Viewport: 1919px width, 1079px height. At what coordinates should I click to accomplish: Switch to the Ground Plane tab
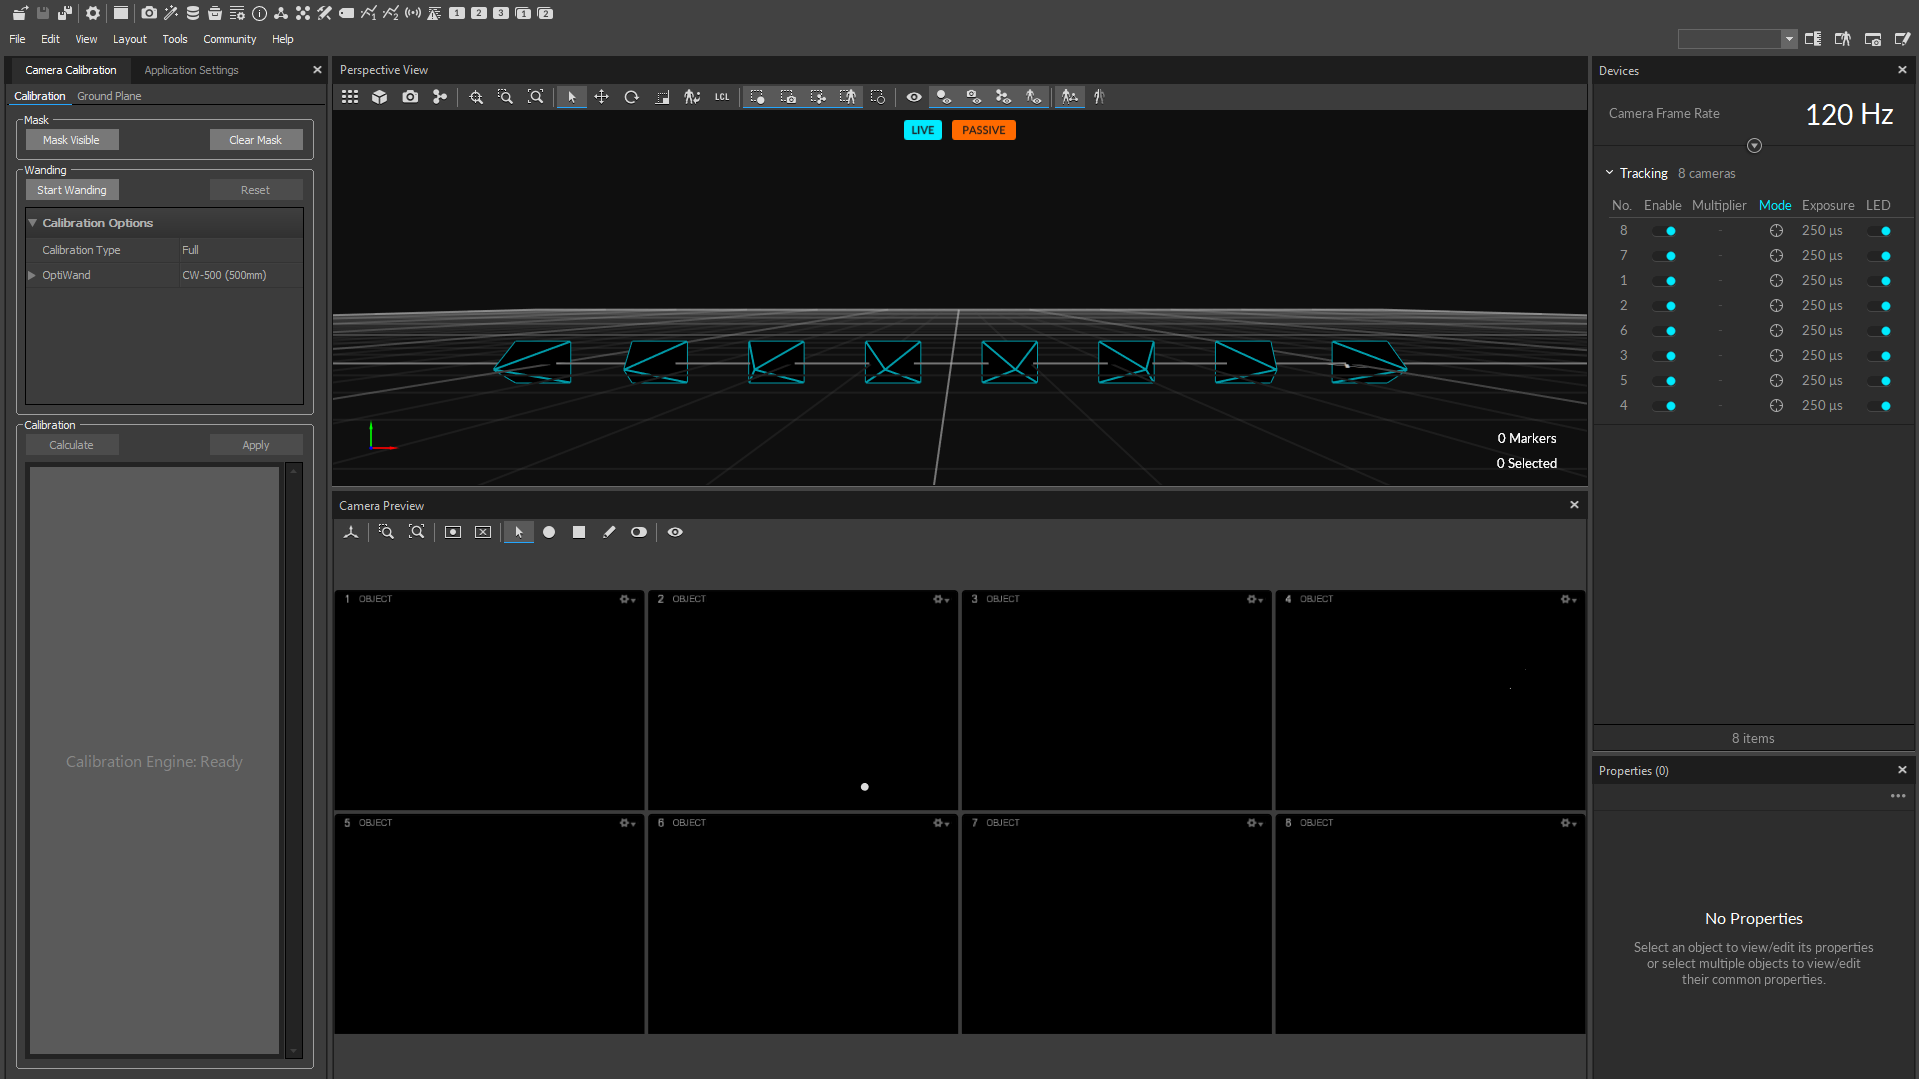(109, 96)
